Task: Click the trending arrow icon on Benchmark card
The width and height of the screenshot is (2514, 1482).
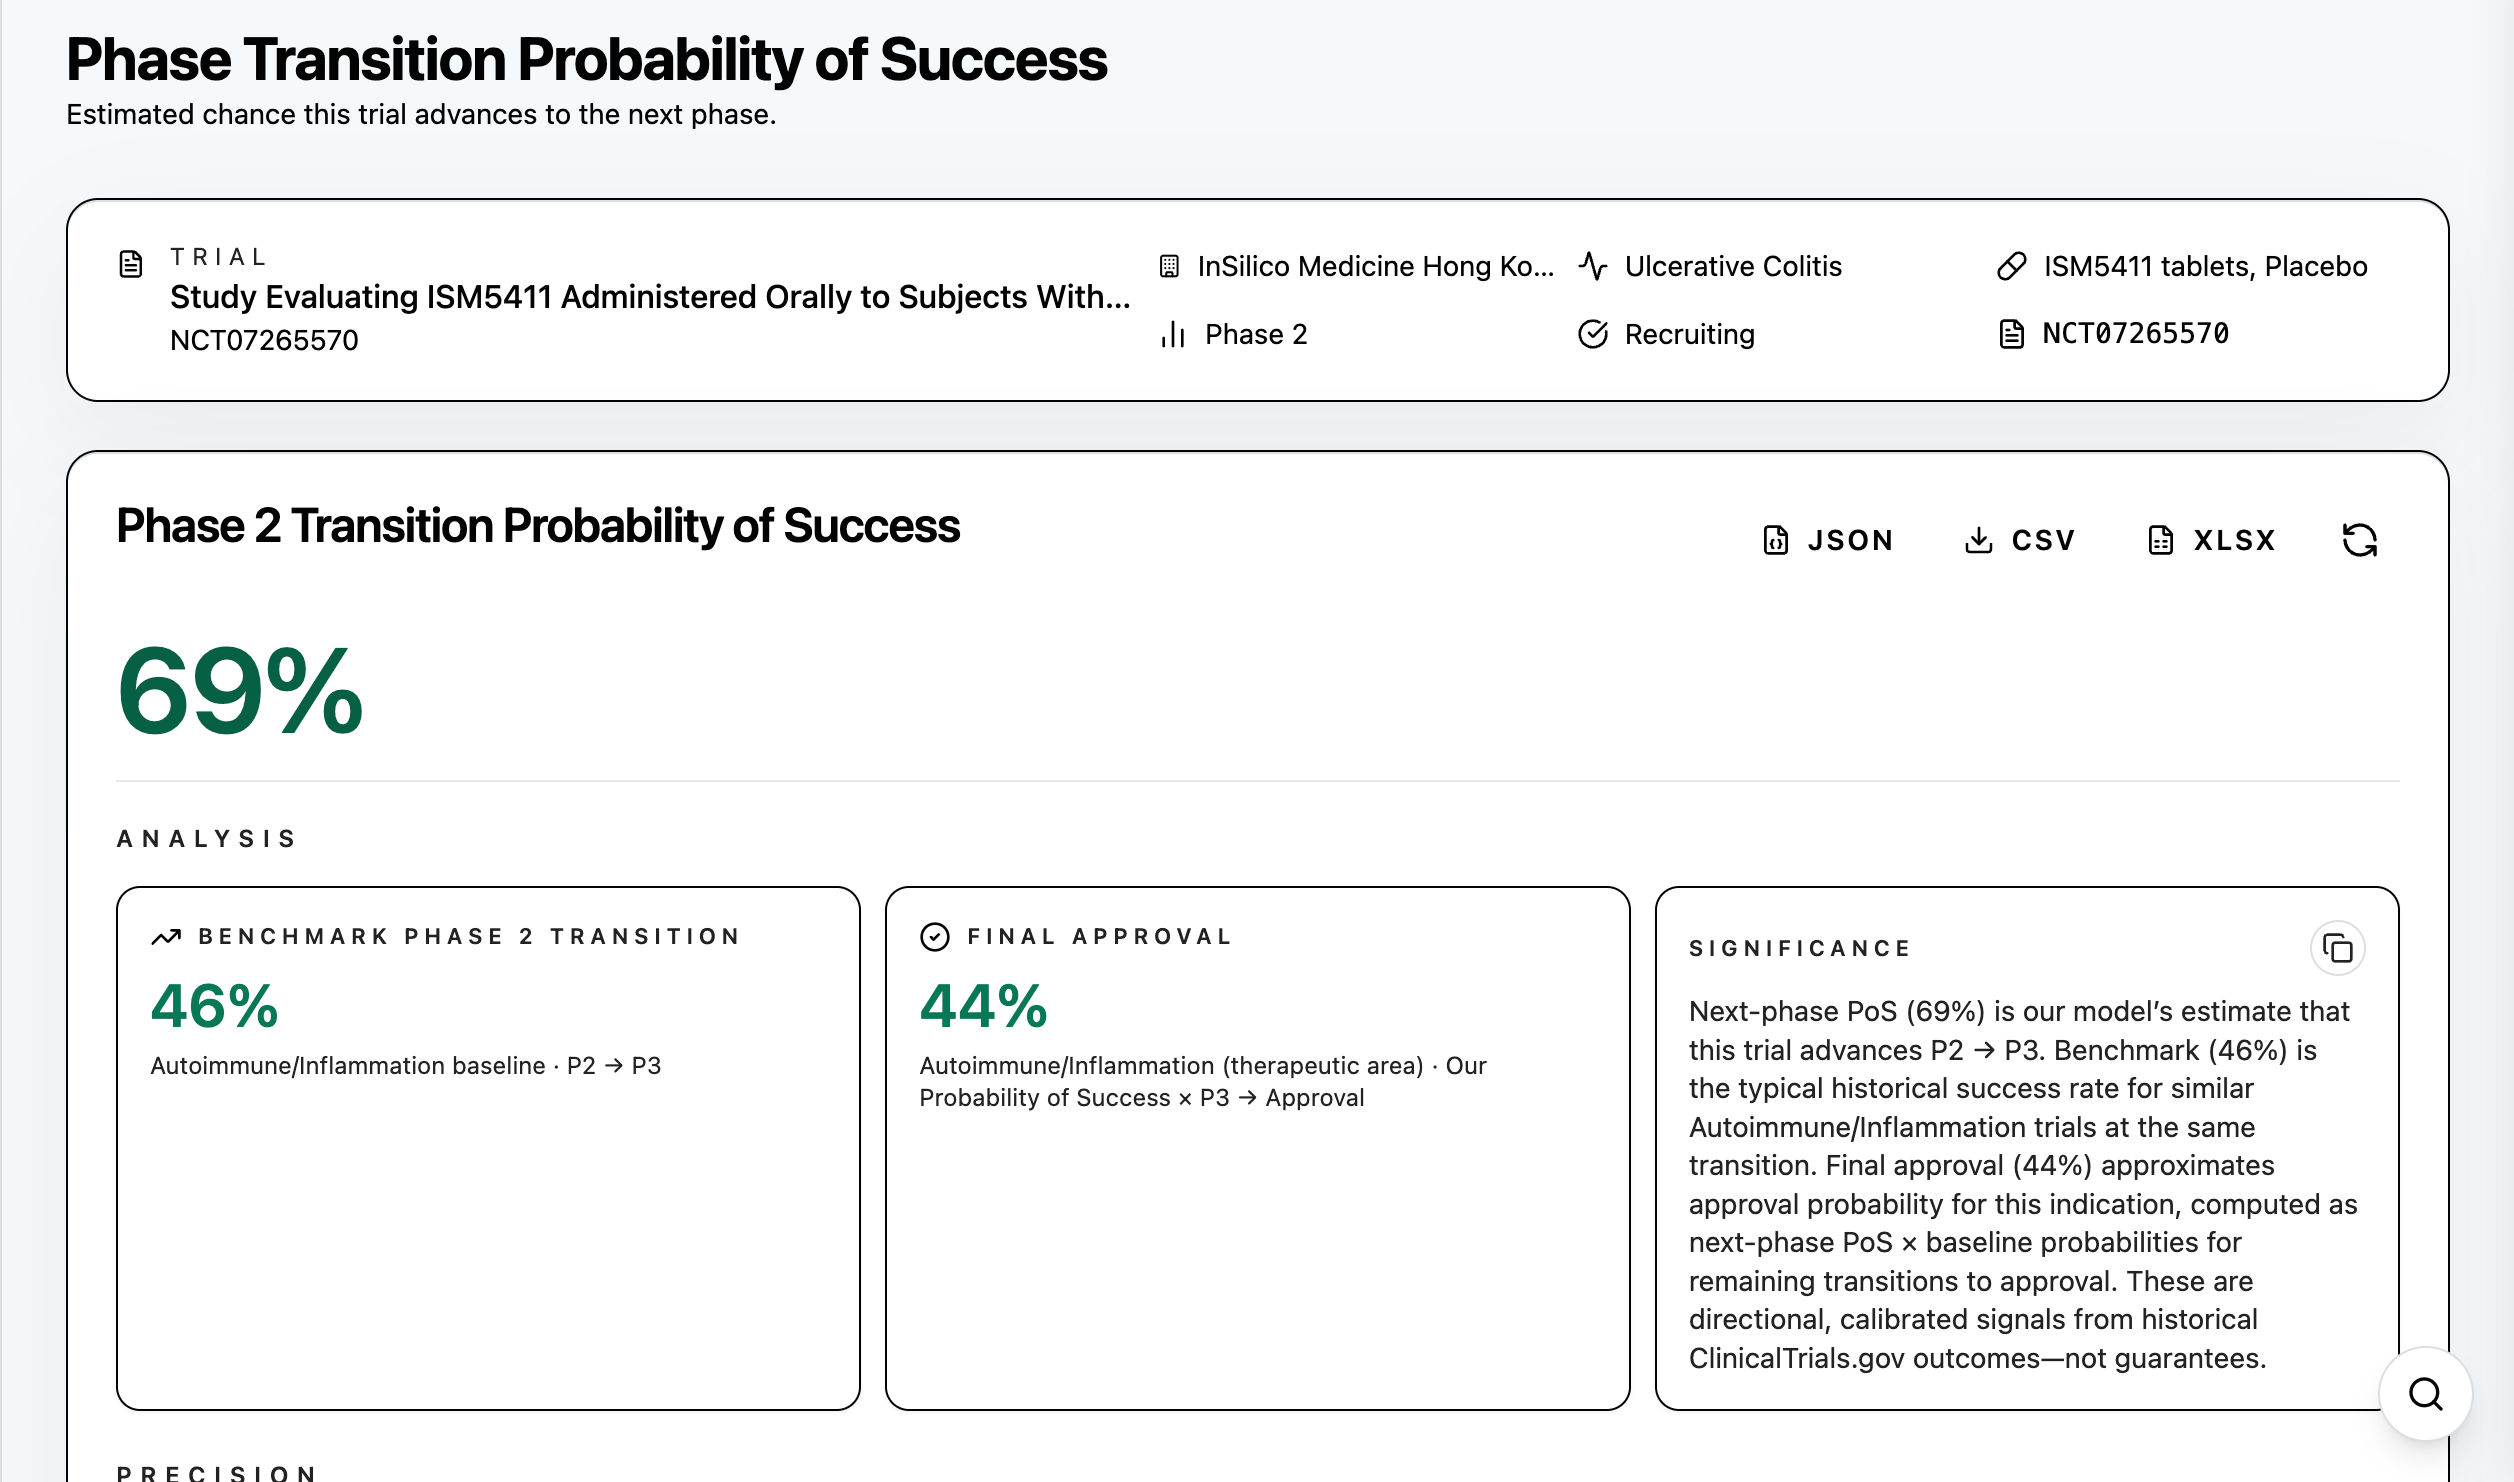Action: [166, 937]
